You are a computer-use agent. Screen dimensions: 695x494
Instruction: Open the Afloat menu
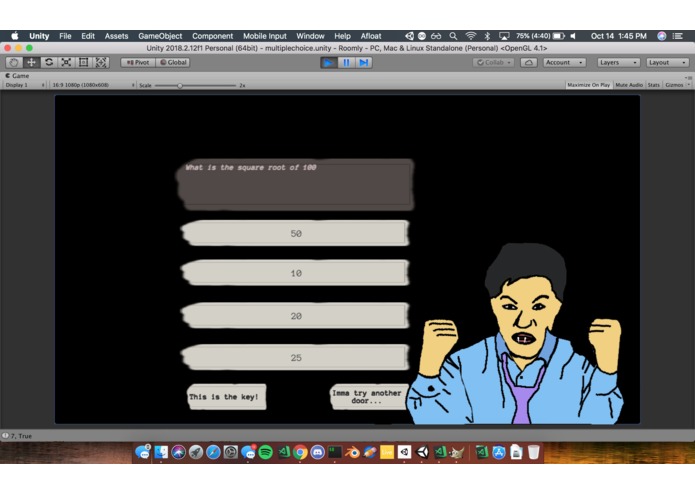click(371, 36)
